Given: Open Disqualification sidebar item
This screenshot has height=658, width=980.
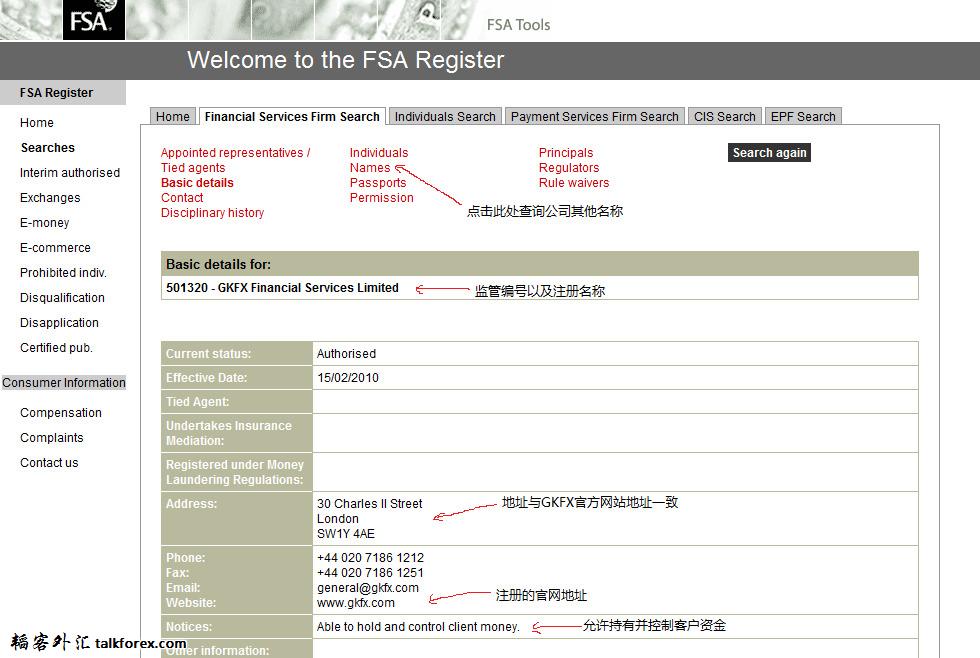Looking at the screenshot, I should 62,297.
